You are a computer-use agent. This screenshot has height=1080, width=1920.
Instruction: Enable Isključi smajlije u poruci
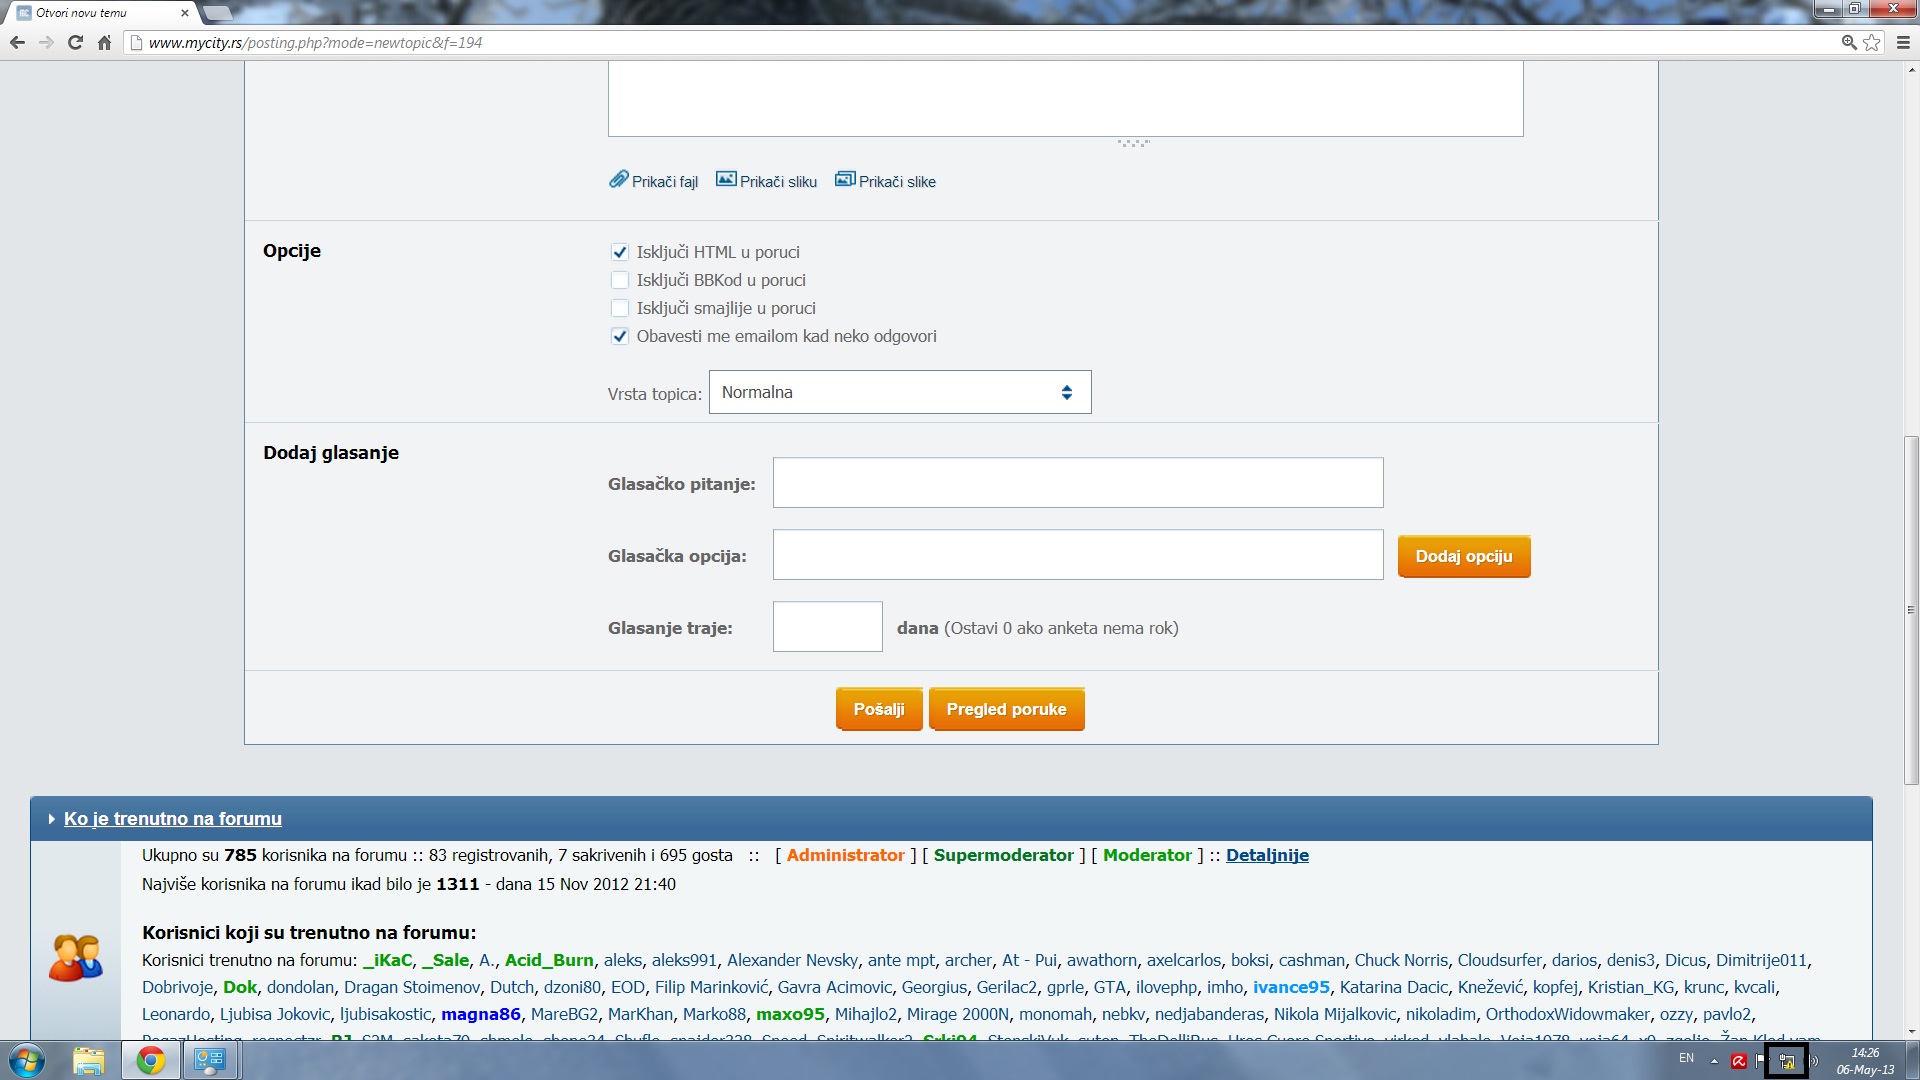pyautogui.click(x=620, y=309)
